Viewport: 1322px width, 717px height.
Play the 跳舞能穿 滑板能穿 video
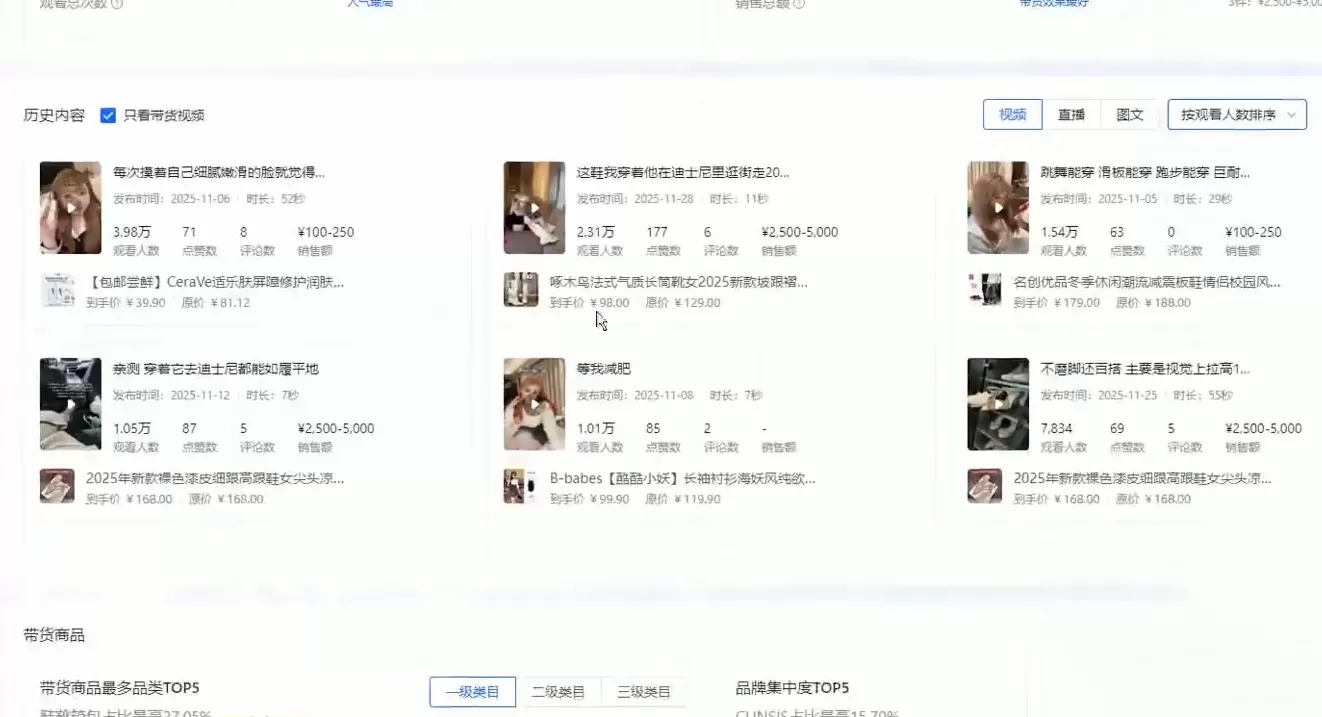click(x=997, y=206)
